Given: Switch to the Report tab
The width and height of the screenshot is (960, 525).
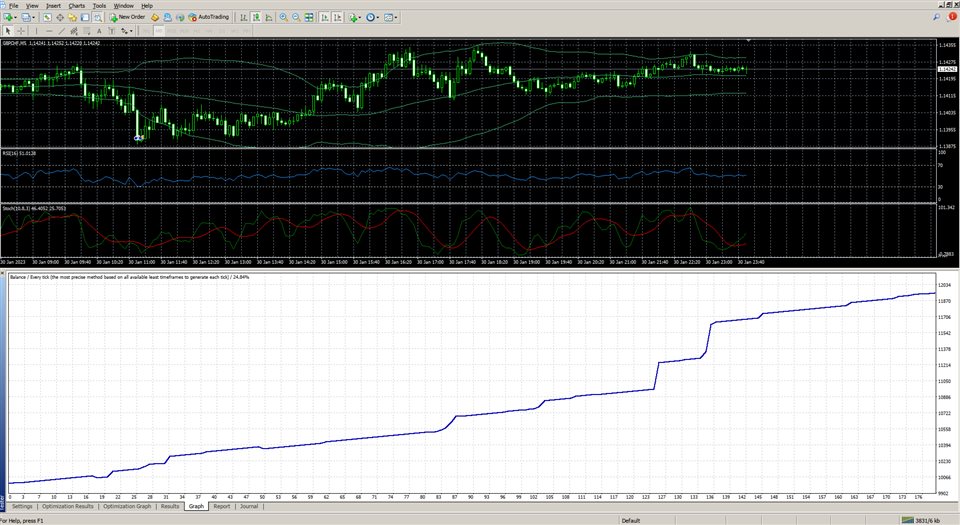Looking at the screenshot, I should [x=222, y=507].
